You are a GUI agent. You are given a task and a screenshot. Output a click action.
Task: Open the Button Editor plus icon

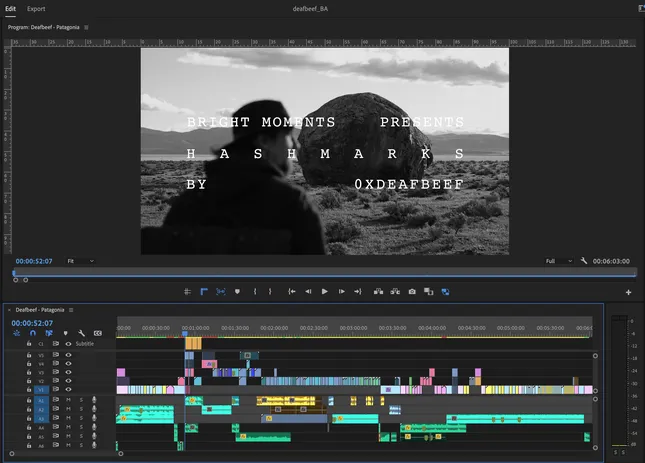tap(628, 292)
